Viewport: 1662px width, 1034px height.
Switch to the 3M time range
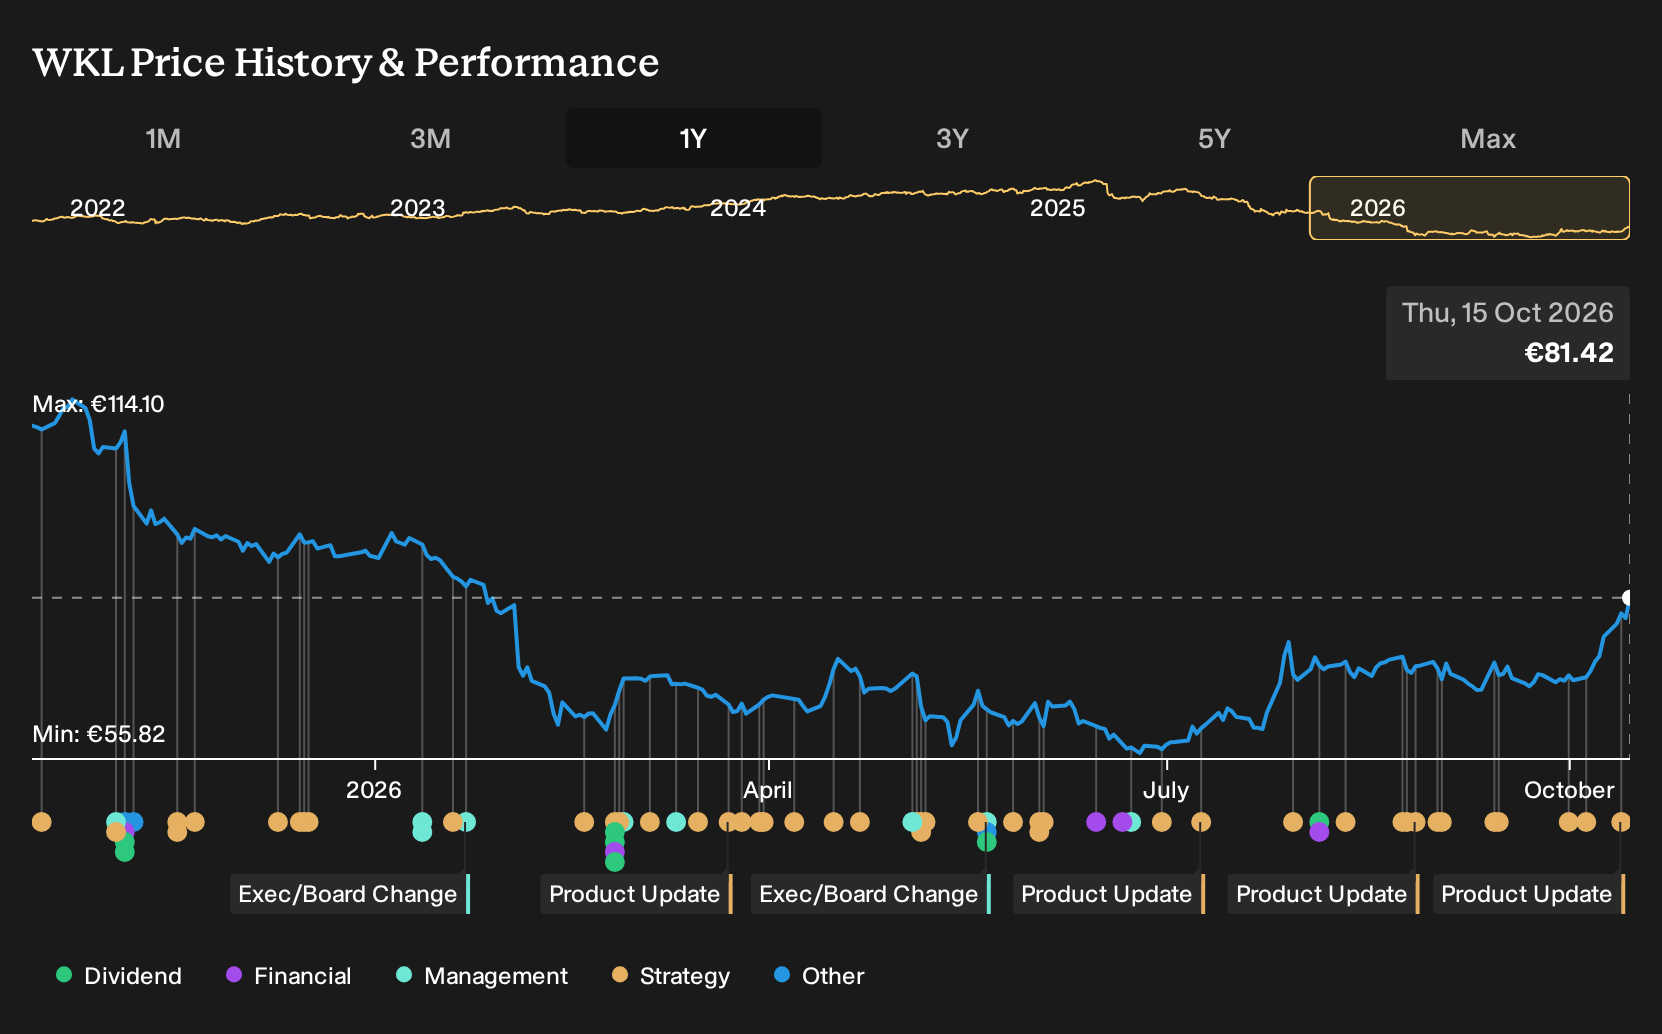click(x=430, y=138)
